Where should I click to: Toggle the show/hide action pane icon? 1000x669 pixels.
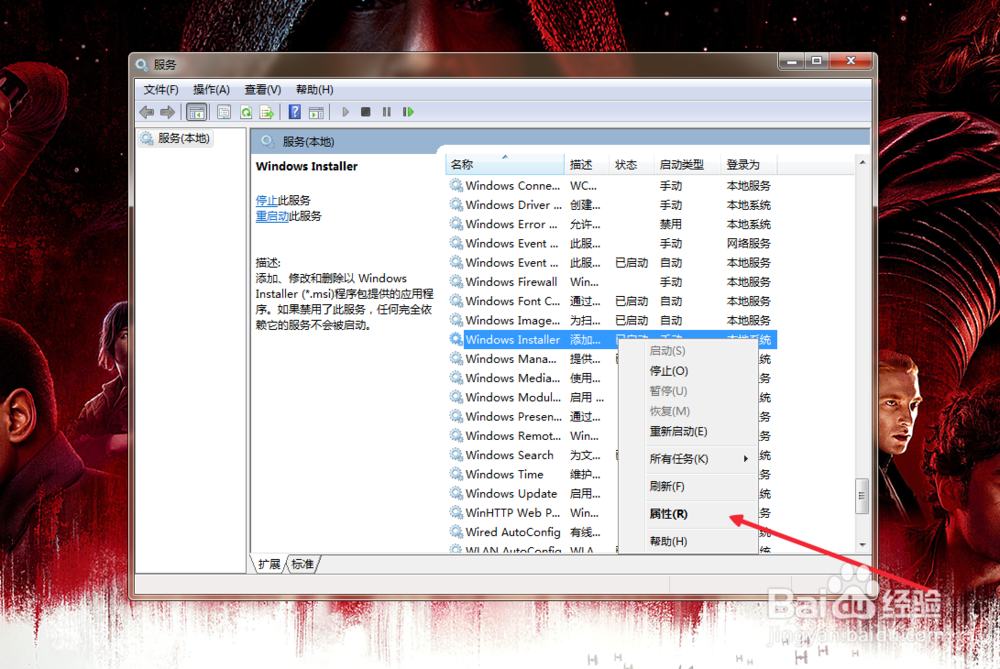tap(316, 112)
